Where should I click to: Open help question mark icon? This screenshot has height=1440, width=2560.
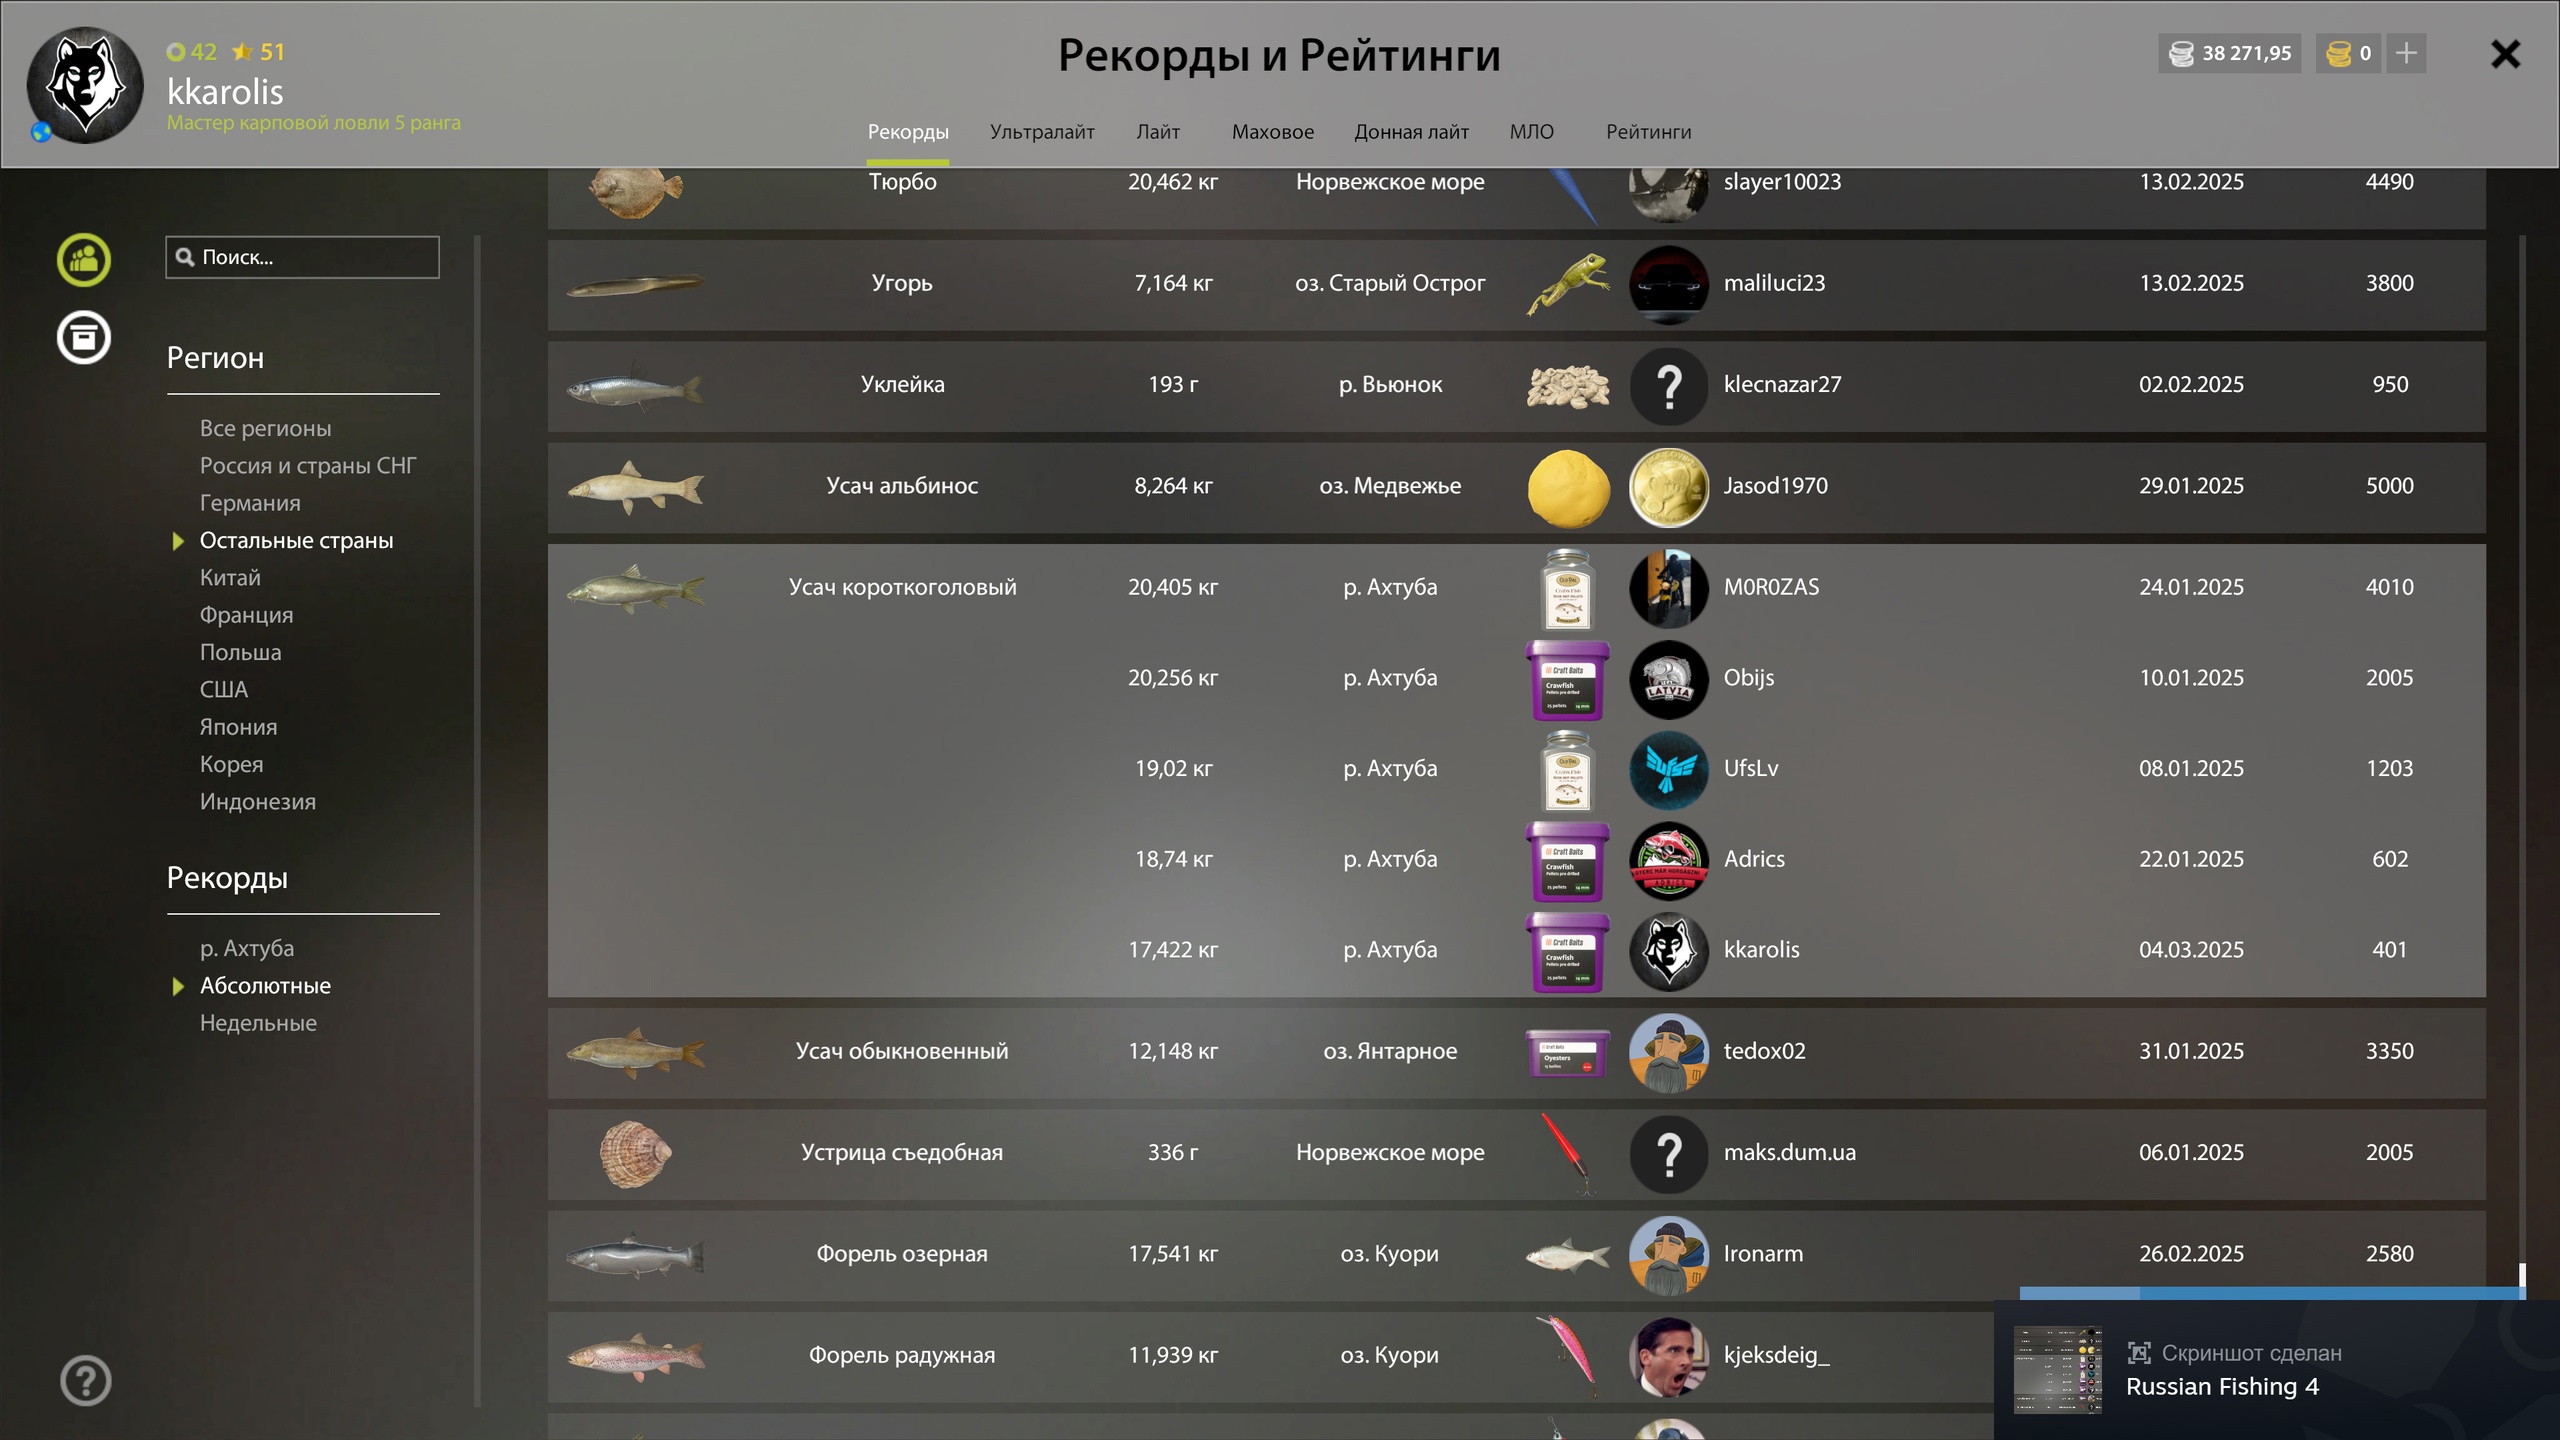coord(85,1381)
